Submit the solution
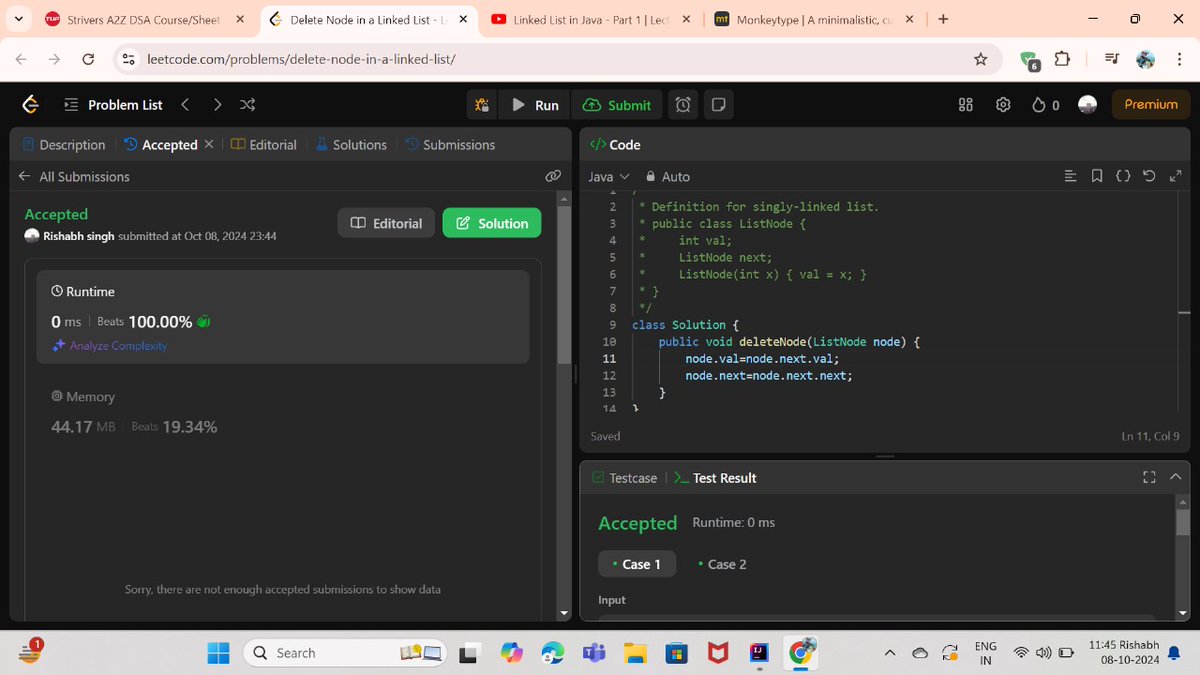This screenshot has height=675, width=1200. click(616, 105)
